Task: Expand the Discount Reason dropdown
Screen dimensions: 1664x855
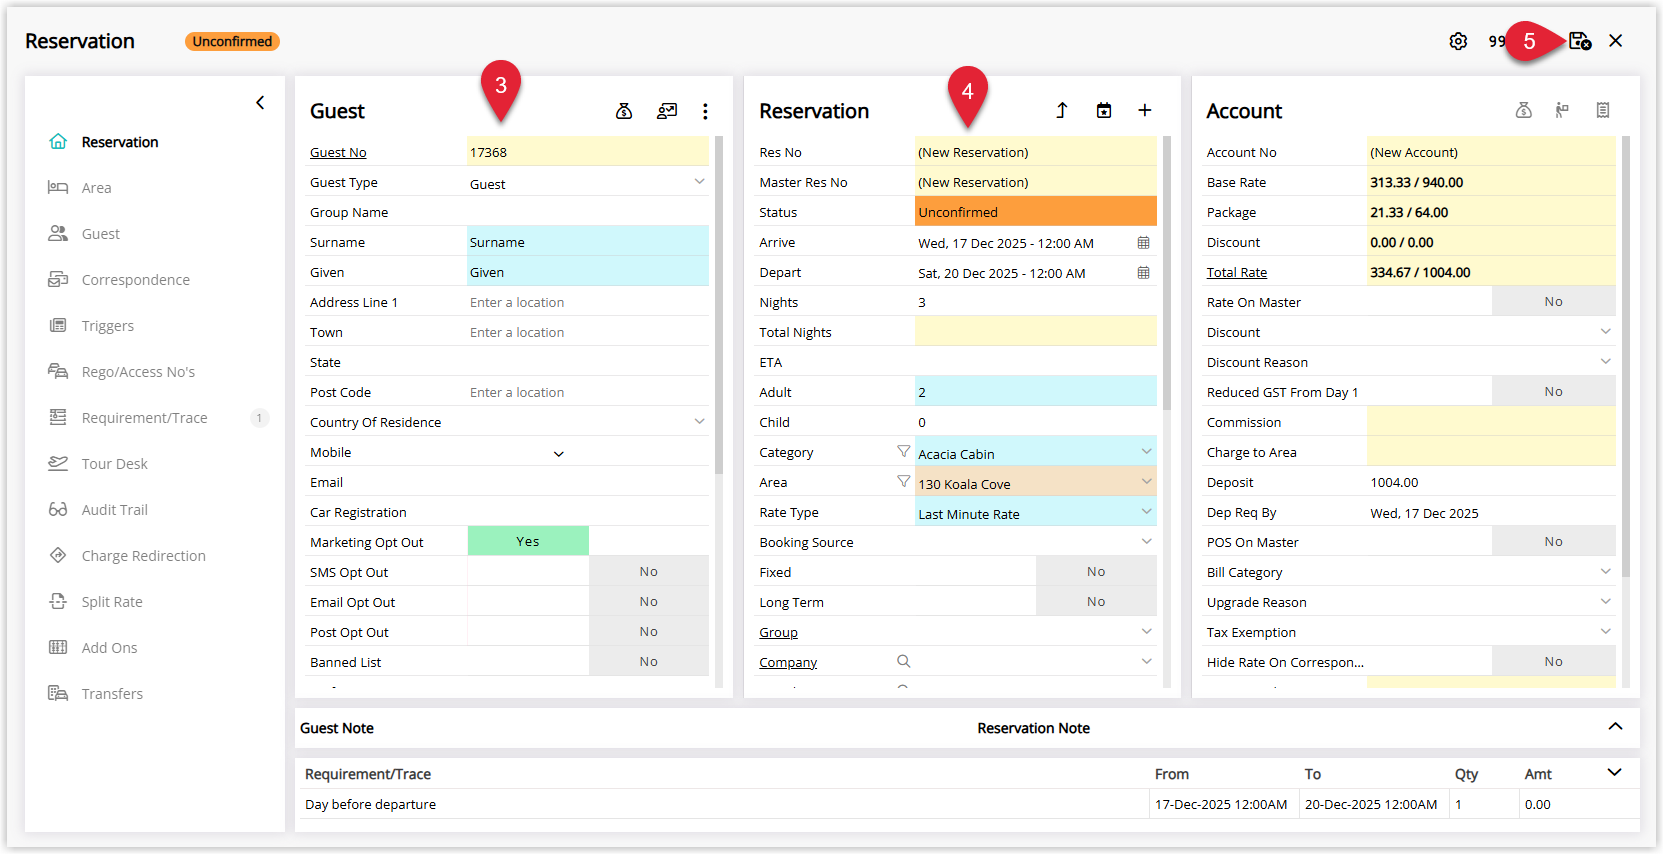Action: click(x=1605, y=362)
